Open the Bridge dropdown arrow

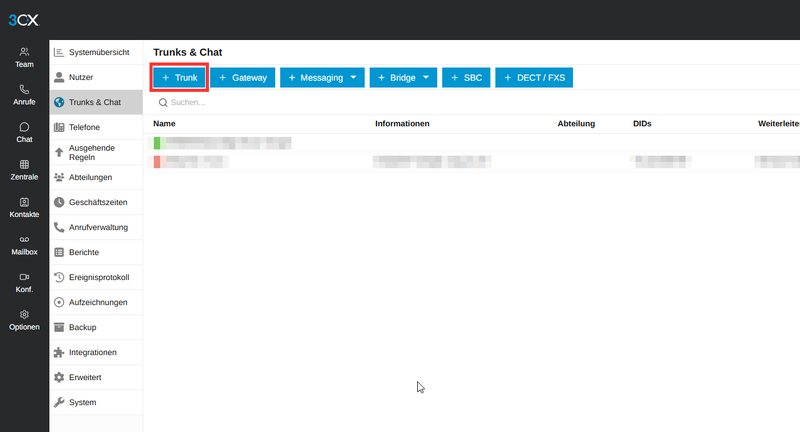[426, 78]
